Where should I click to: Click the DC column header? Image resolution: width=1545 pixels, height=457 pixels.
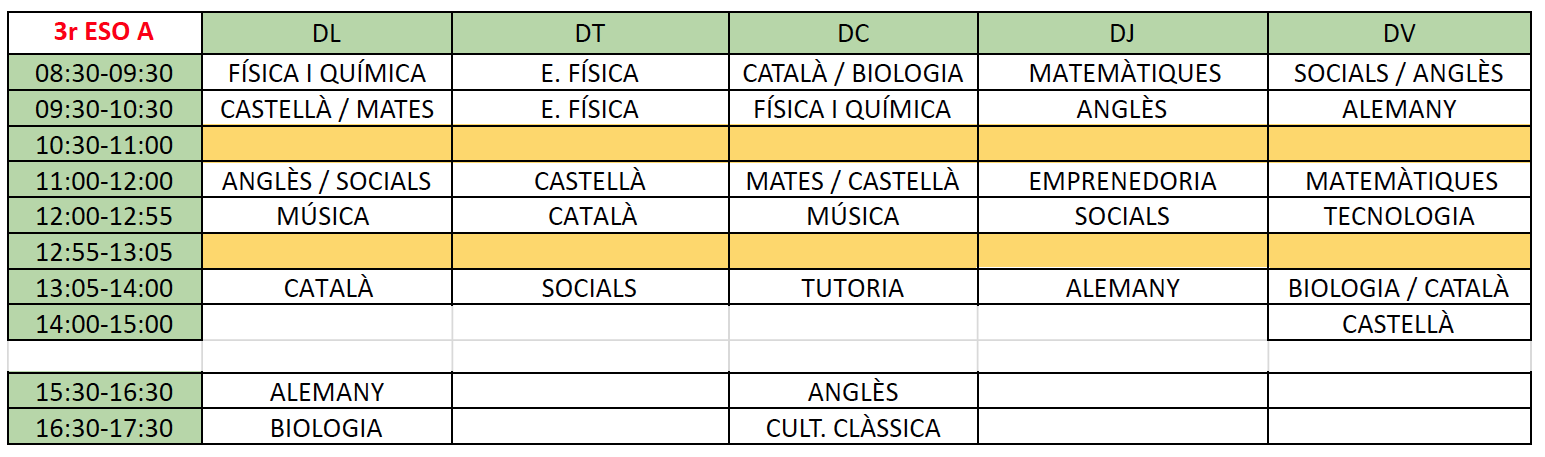click(x=853, y=32)
